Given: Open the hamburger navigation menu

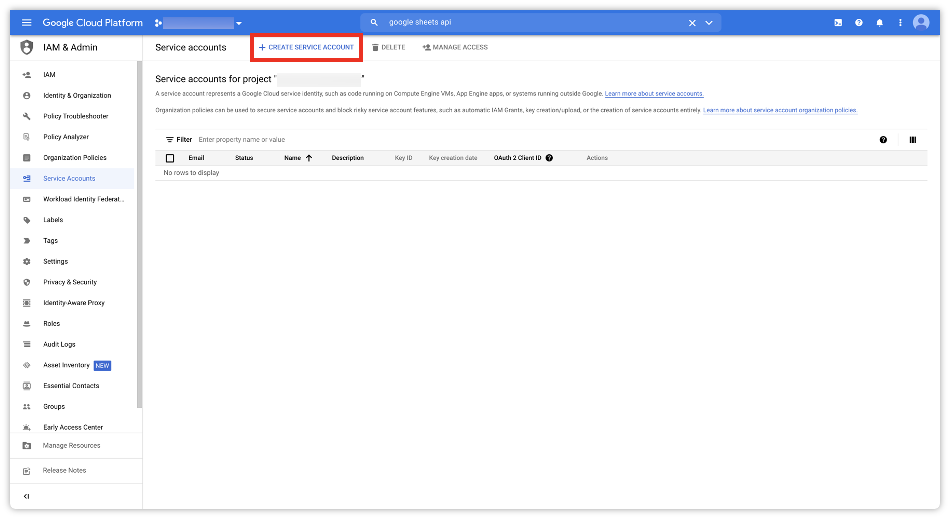Looking at the screenshot, I should tap(26, 22).
